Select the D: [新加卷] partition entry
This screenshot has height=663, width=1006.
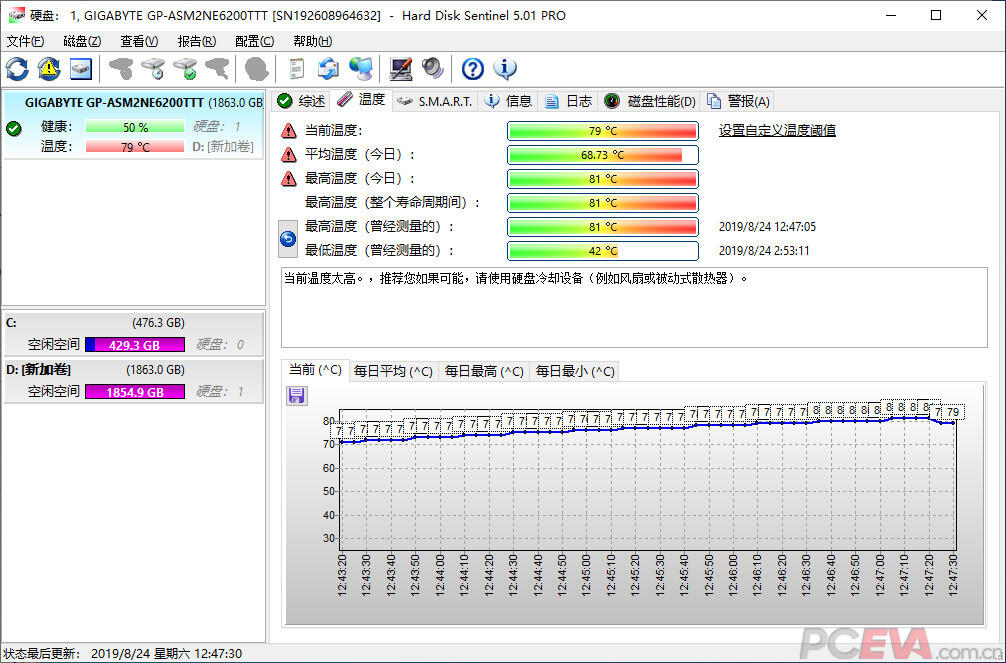[x=133, y=381]
